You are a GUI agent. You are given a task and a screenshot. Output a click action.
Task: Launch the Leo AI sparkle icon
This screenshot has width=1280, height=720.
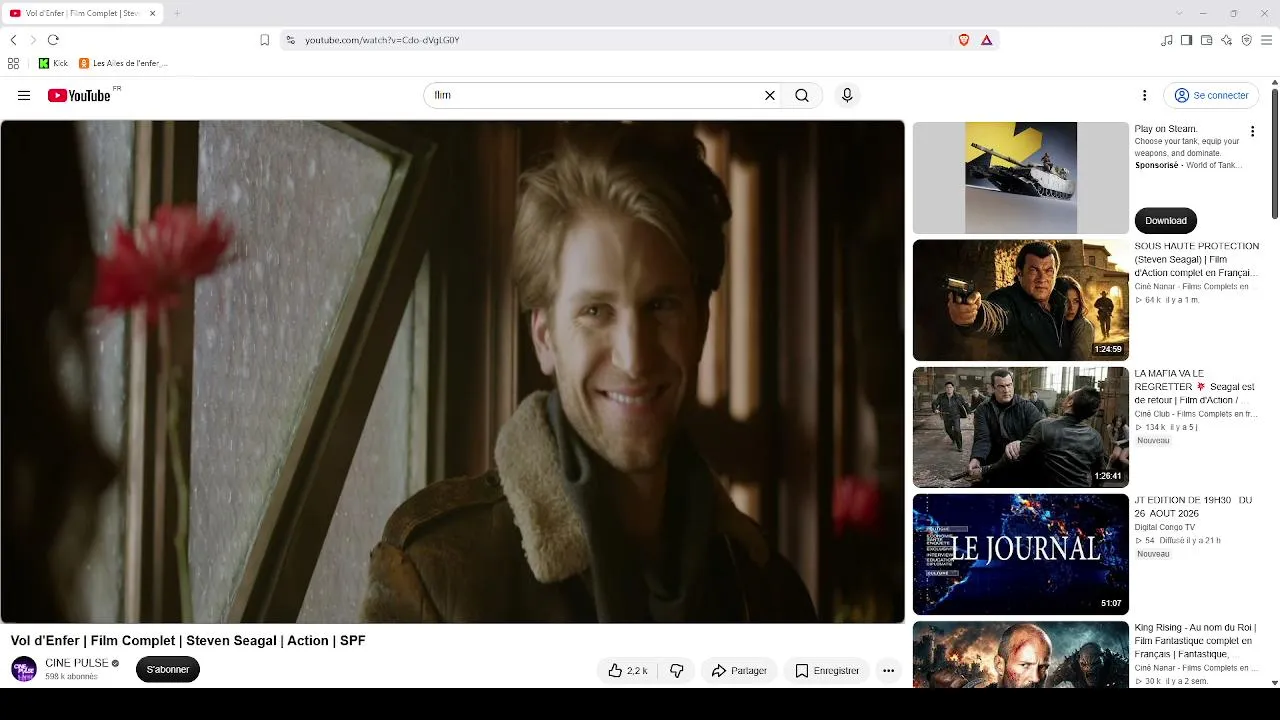coord(1226,40)
